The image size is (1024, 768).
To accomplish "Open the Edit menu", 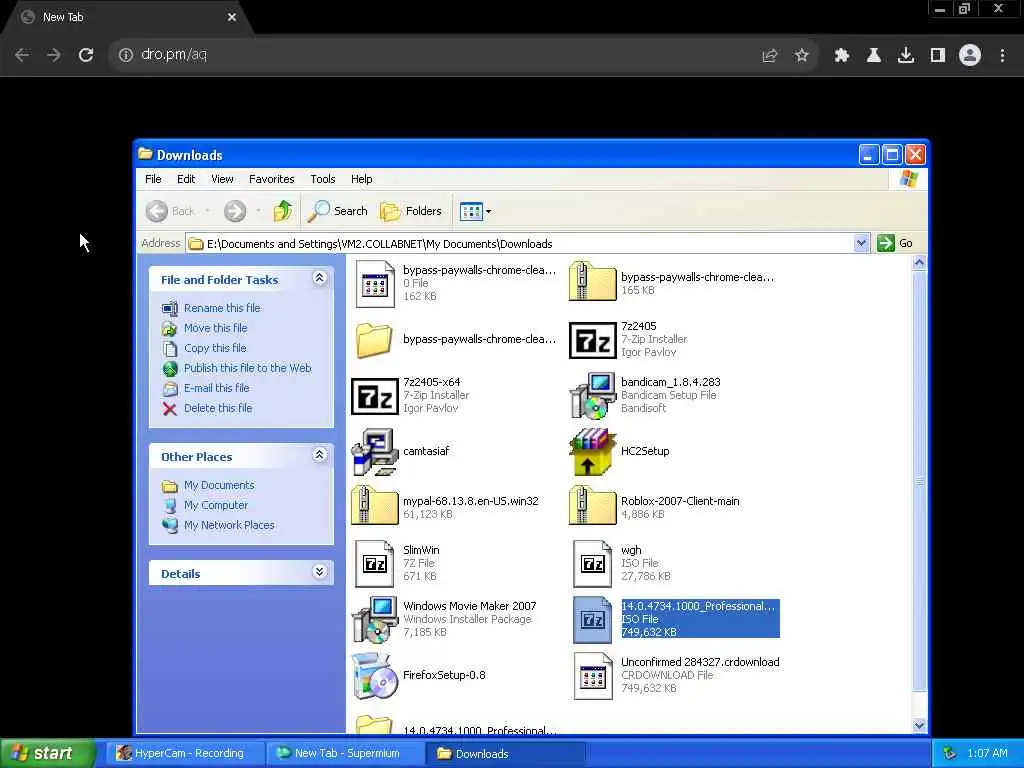I will [x=186, y=179].
